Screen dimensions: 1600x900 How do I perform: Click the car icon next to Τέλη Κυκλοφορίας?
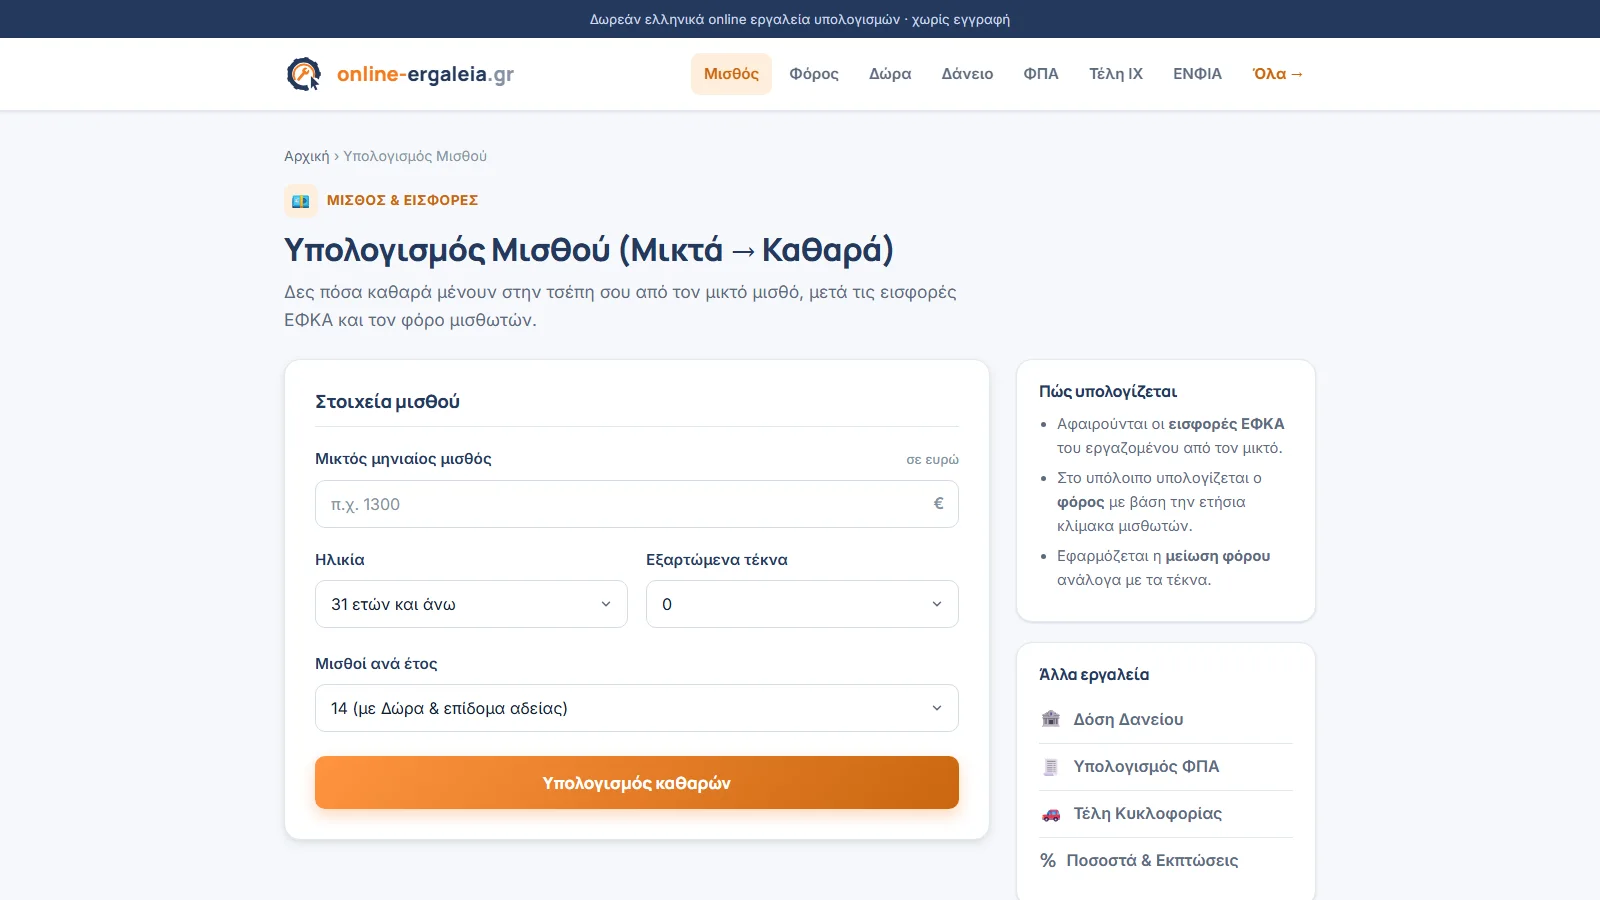pyautogui.click(x=1051, y=814)
